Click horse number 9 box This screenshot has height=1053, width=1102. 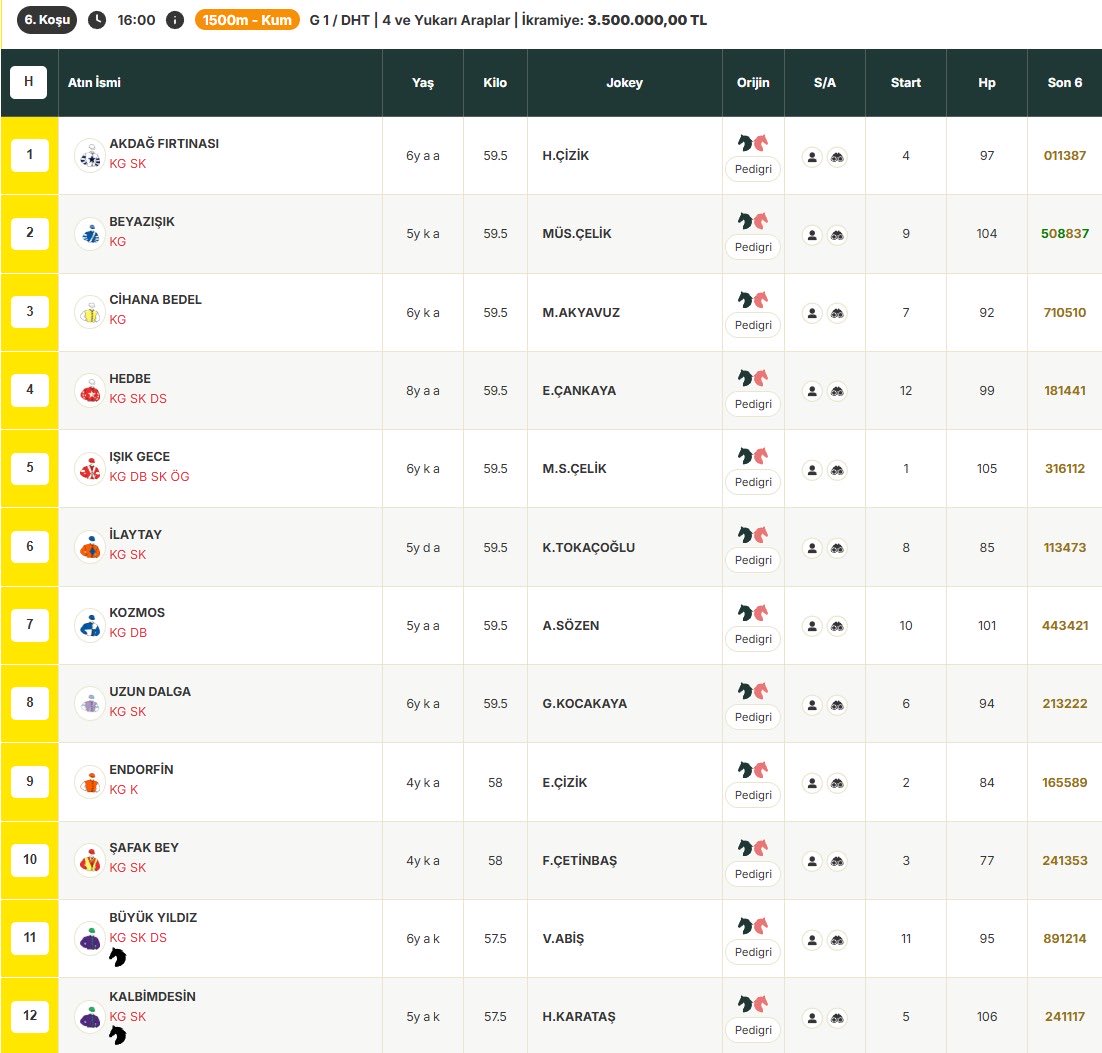tap(30, 781)
